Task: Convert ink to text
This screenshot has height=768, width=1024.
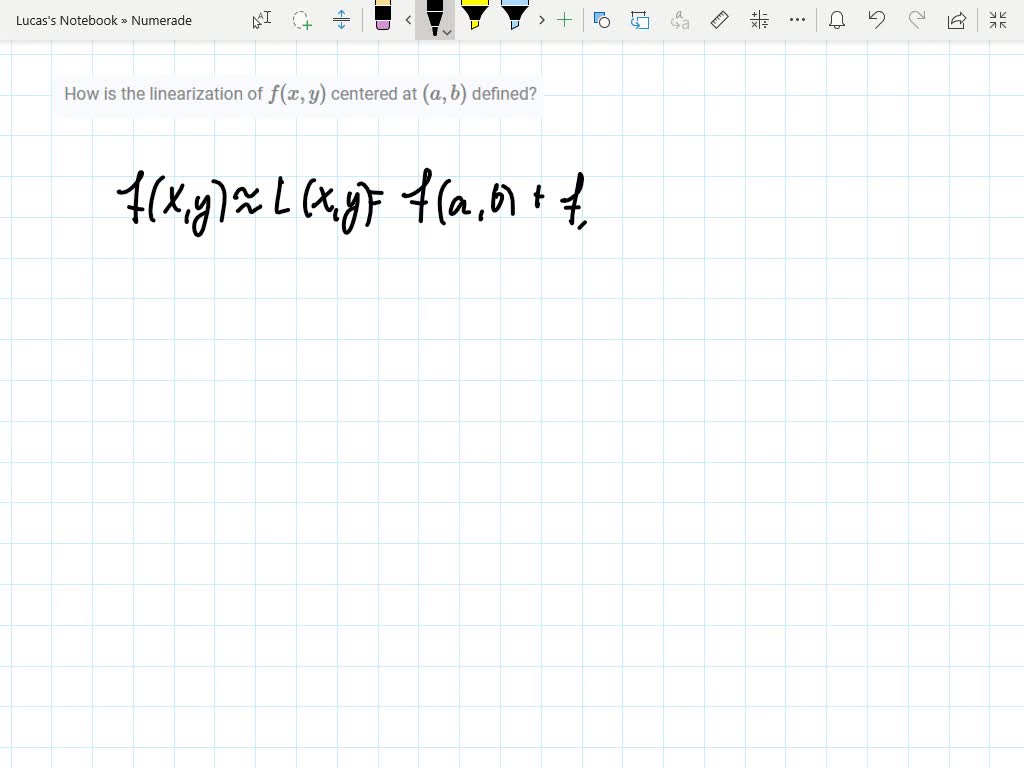Action: coord(678,20)
